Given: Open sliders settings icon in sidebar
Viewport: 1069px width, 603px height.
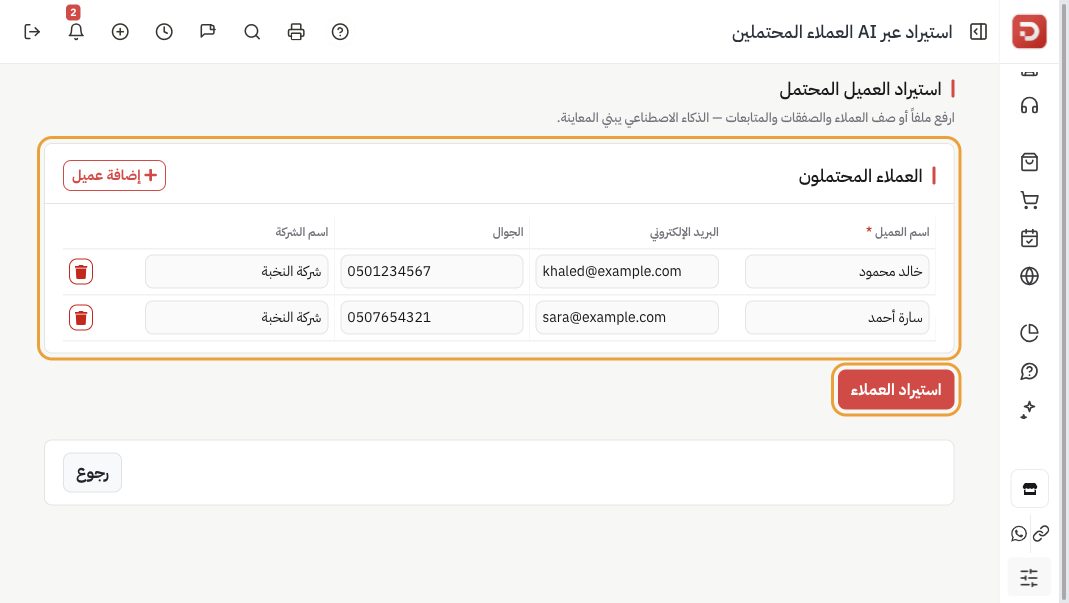Looking at the screenshot, I should [1029, 578].
